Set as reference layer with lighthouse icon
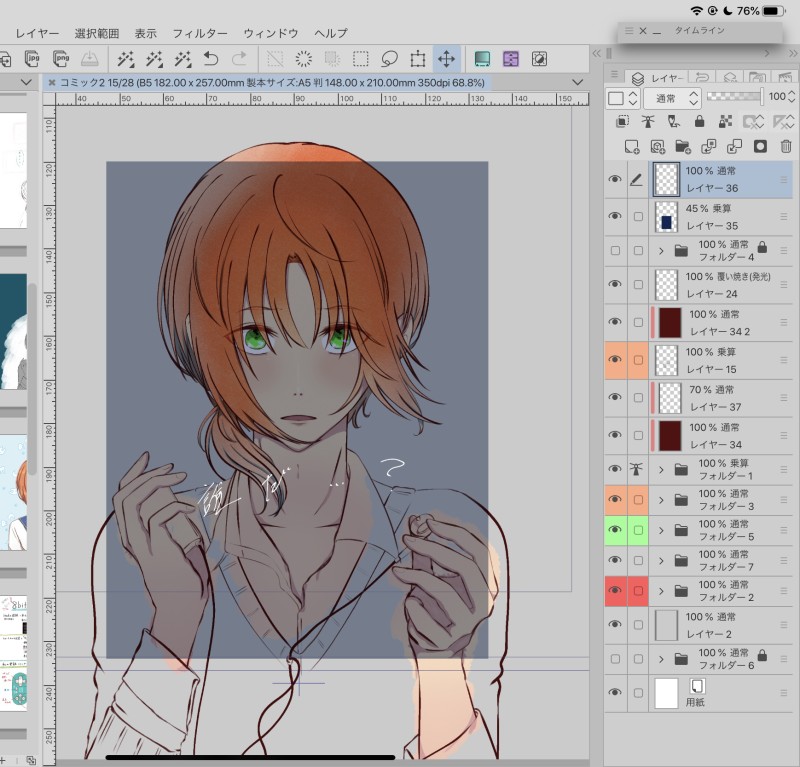The image size is (800, 767). coord(648,121)
